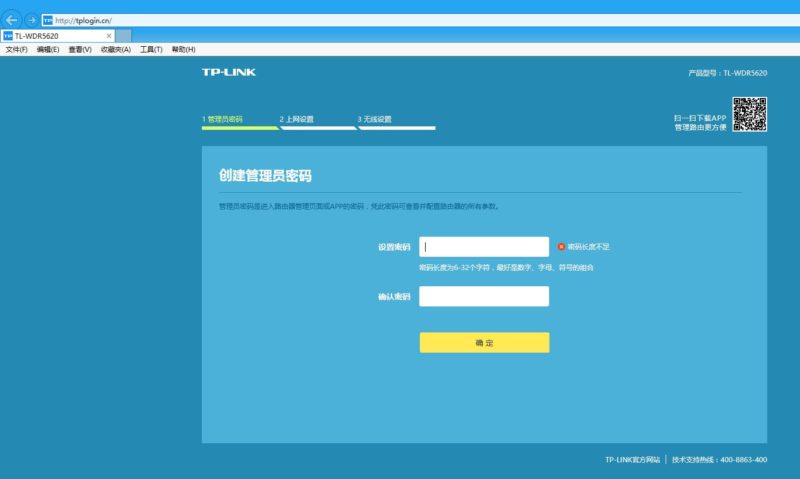Image resolution: width=800 pixels, height=479 pixels.
Task: Focus the 确认密码 confirm password field
Action: click(x=484, y=297)
